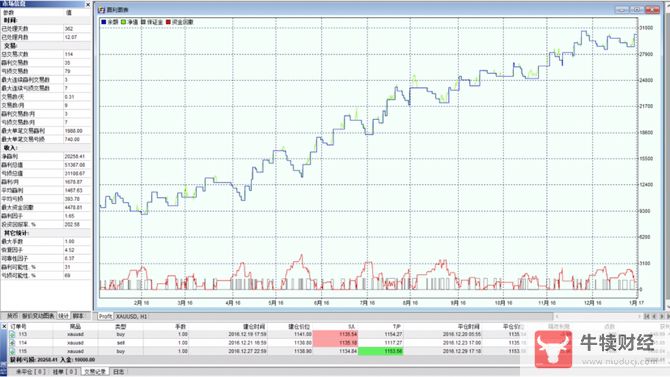Click the 参数 header in statistics panel
Viewport: 670px width, 377px height.
click(8, 13)
